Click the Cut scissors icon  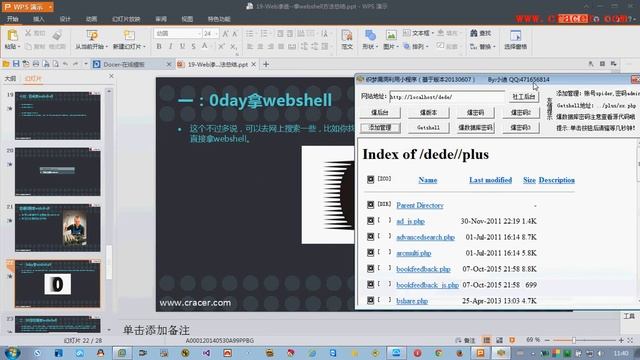pyautogui.click(x=28, y=33)
